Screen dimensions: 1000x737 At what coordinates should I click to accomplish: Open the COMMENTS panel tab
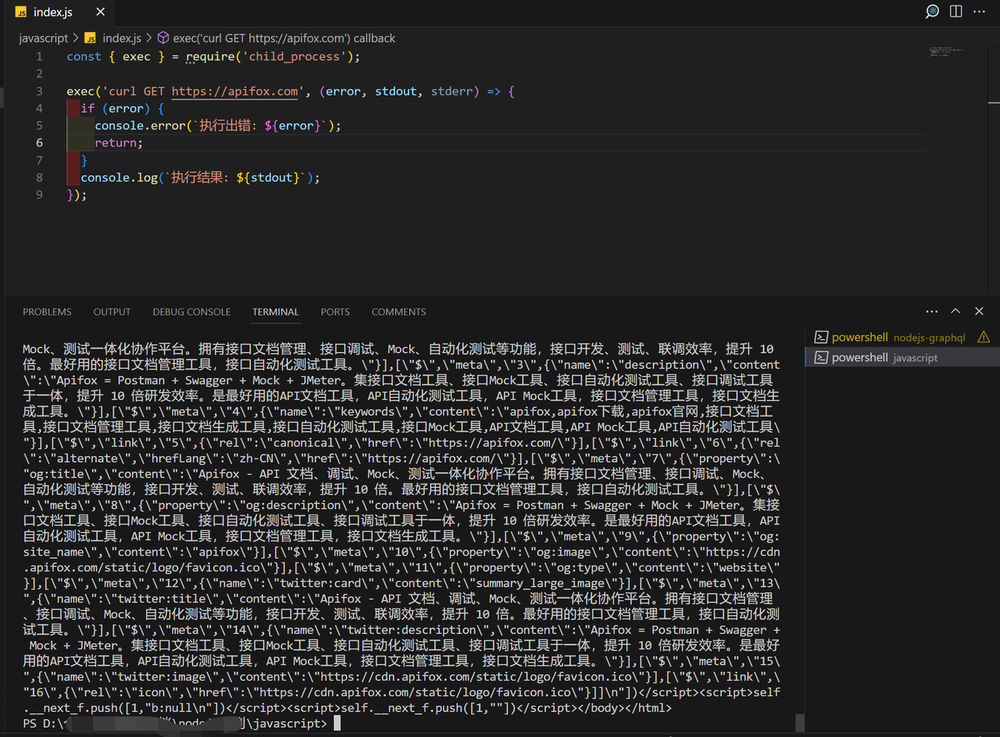pyautogui.click(x=398, y=312)
